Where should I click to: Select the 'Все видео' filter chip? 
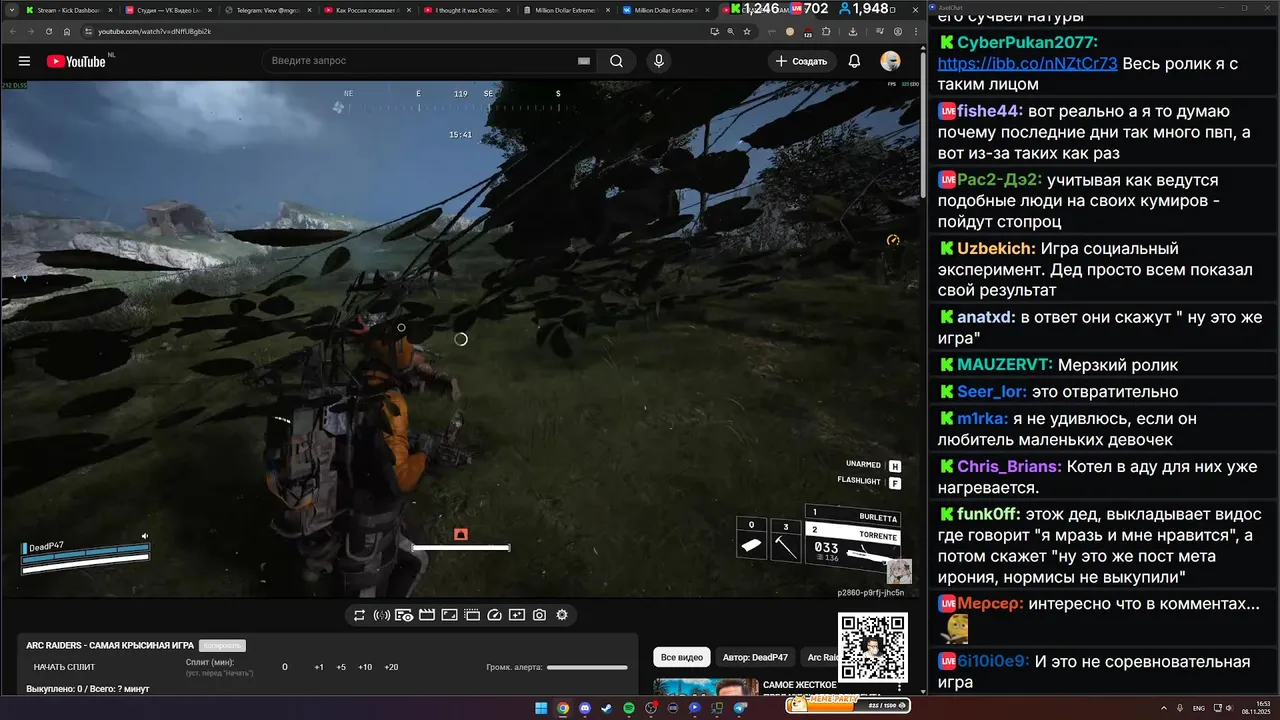click(x=683, y=657)
